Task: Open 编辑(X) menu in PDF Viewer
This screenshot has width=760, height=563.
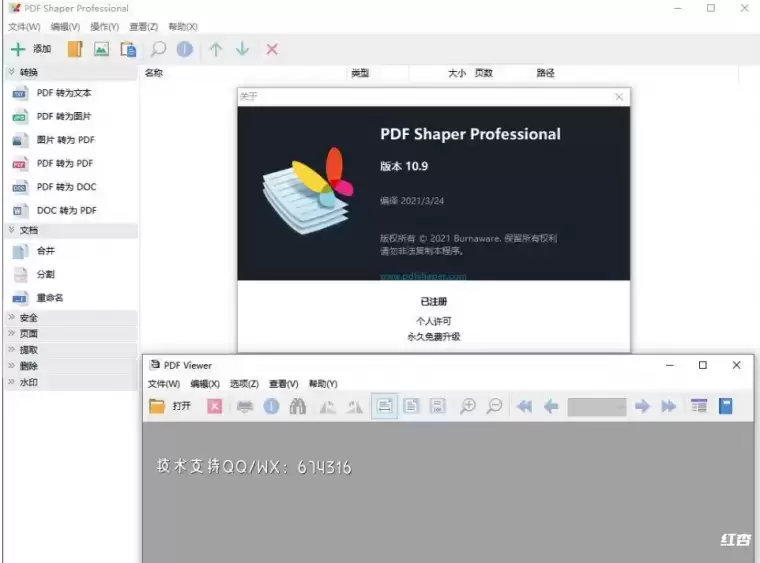Action: [205, 384]
